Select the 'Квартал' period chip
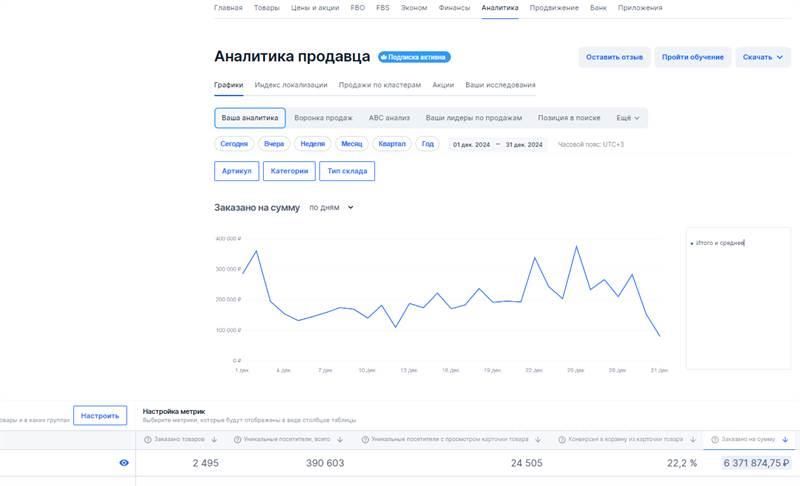Image resolution: width=800 pixels, height=486 pixels. 392,144
